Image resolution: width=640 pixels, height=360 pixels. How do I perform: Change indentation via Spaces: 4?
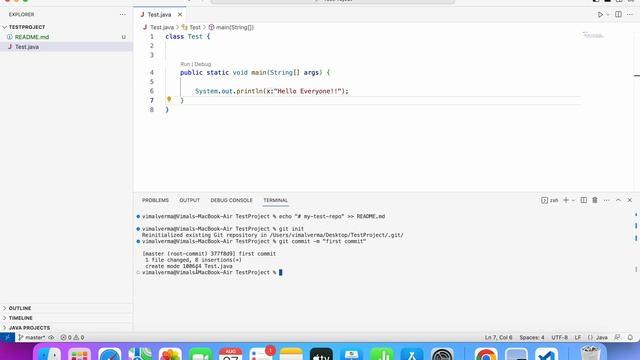point(532,338)
